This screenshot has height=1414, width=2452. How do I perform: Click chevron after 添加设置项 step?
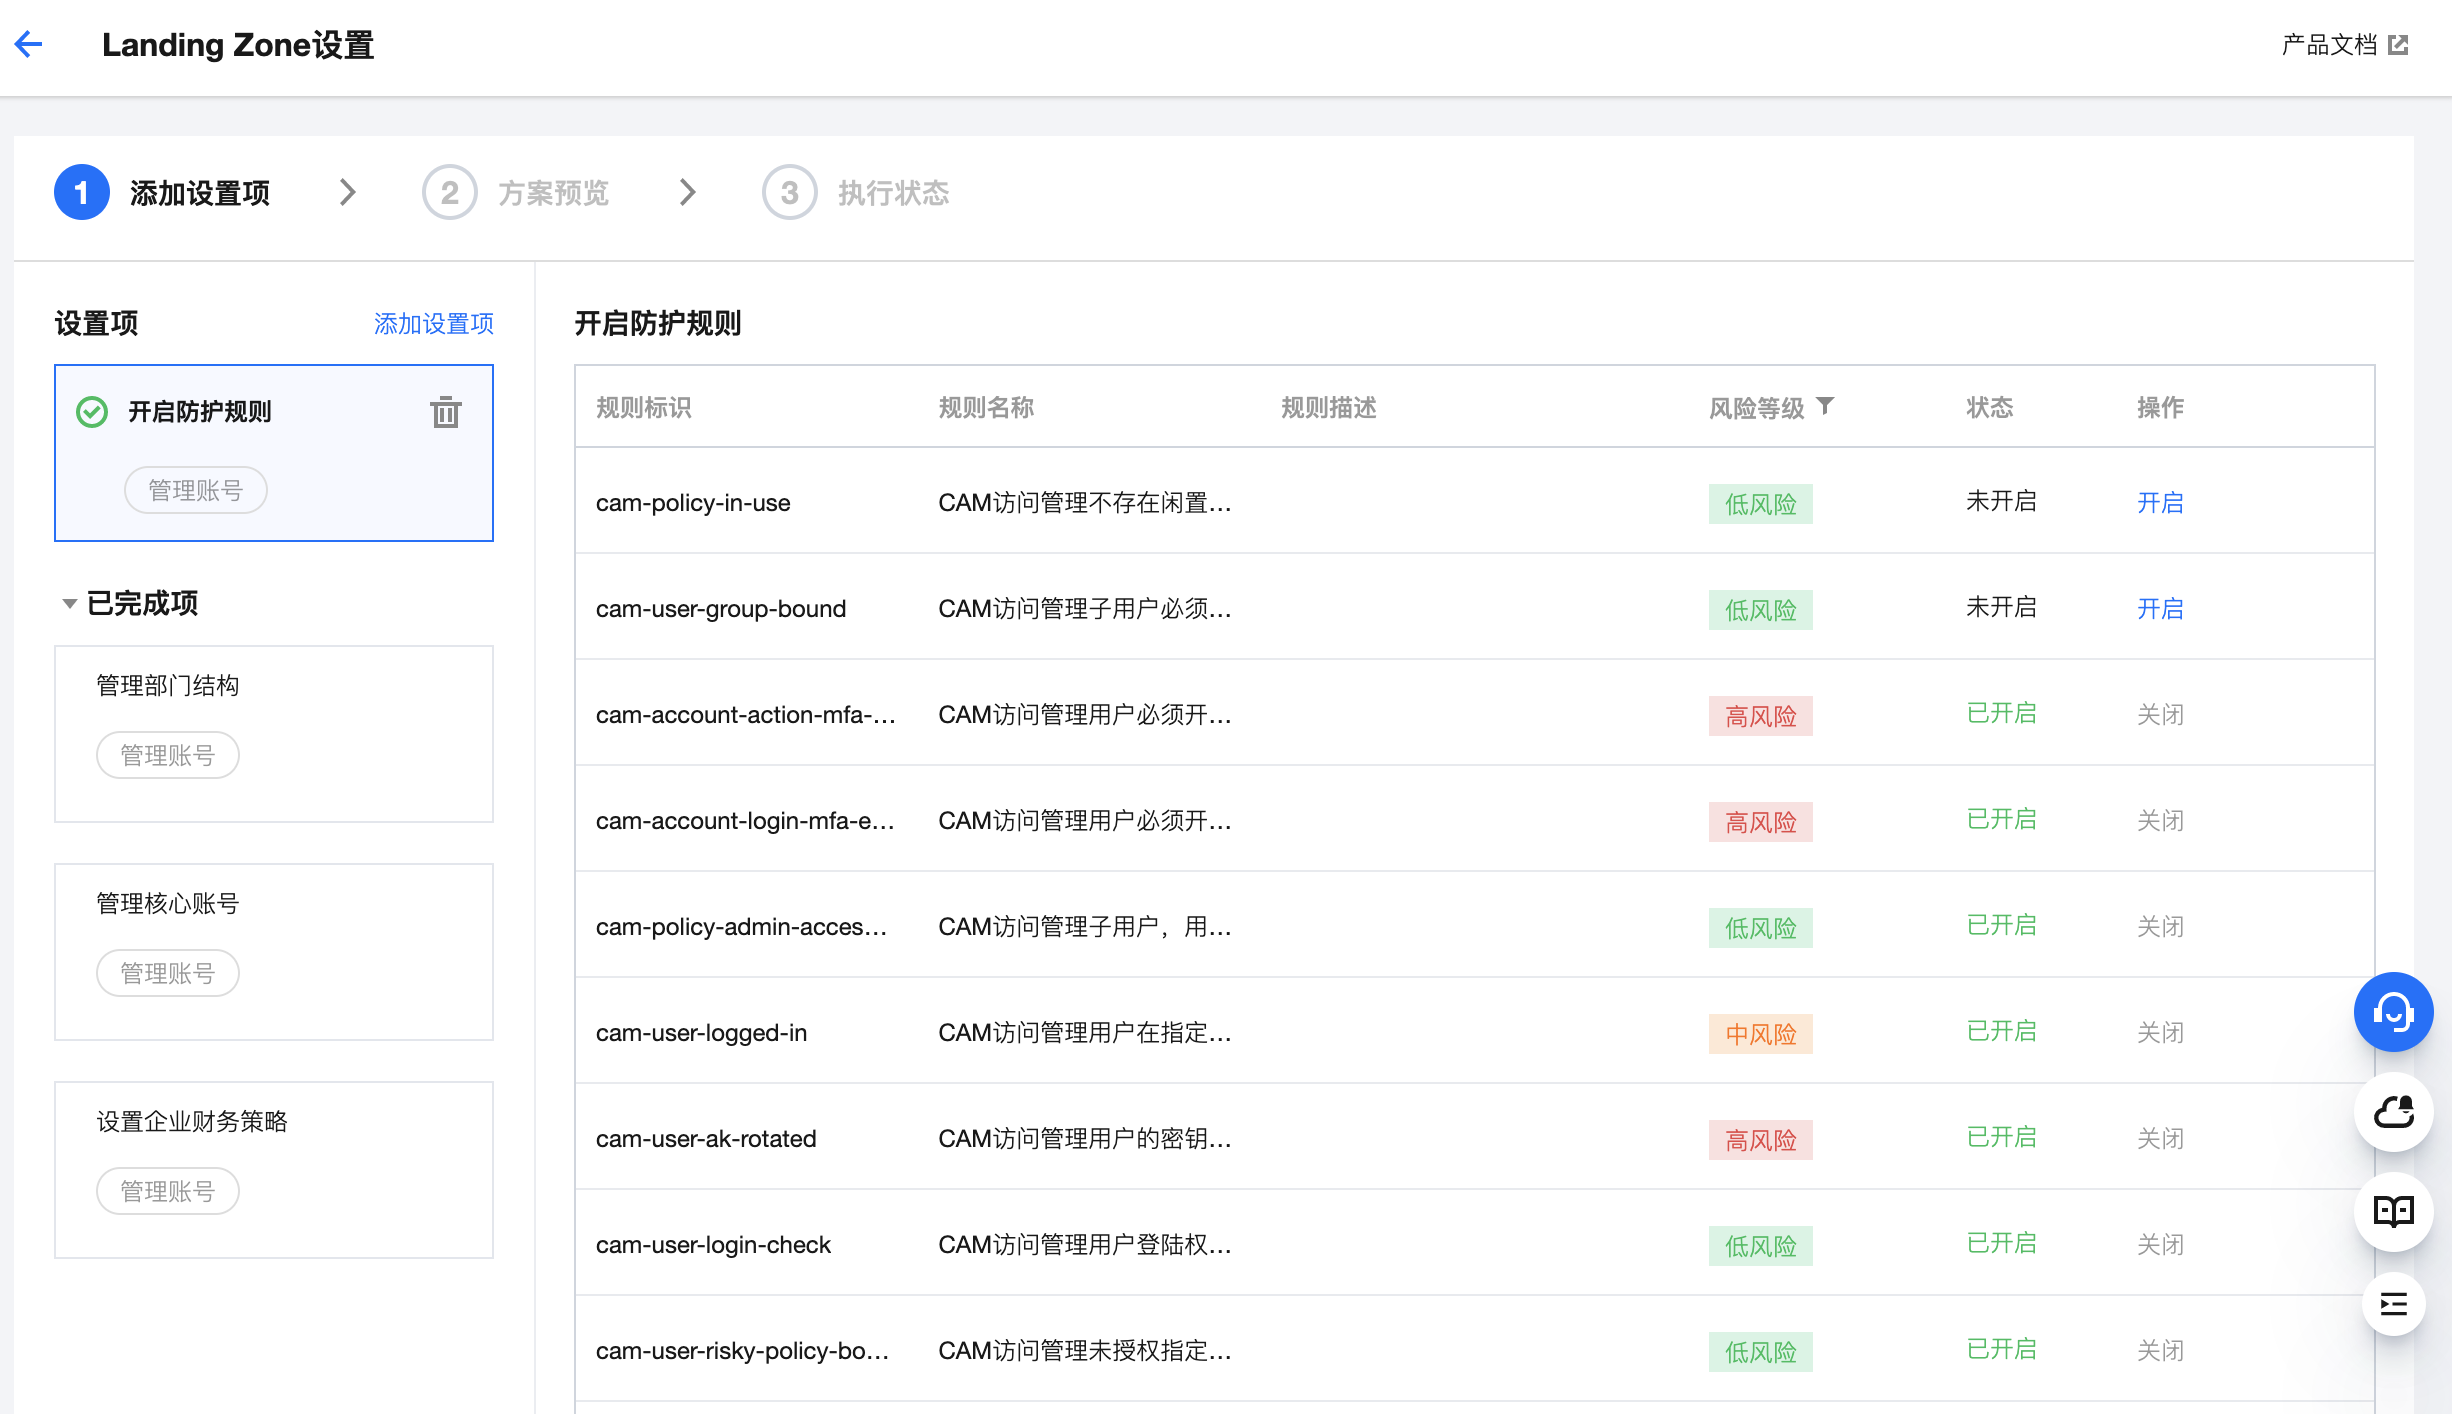tap(347, 192)
